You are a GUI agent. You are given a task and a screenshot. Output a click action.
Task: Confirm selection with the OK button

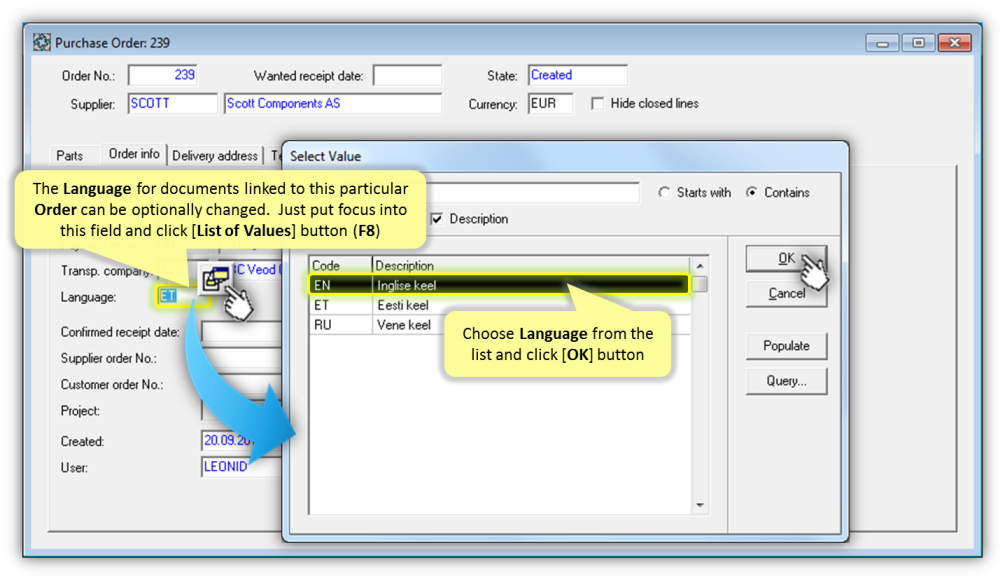click(x=786, y=258)
